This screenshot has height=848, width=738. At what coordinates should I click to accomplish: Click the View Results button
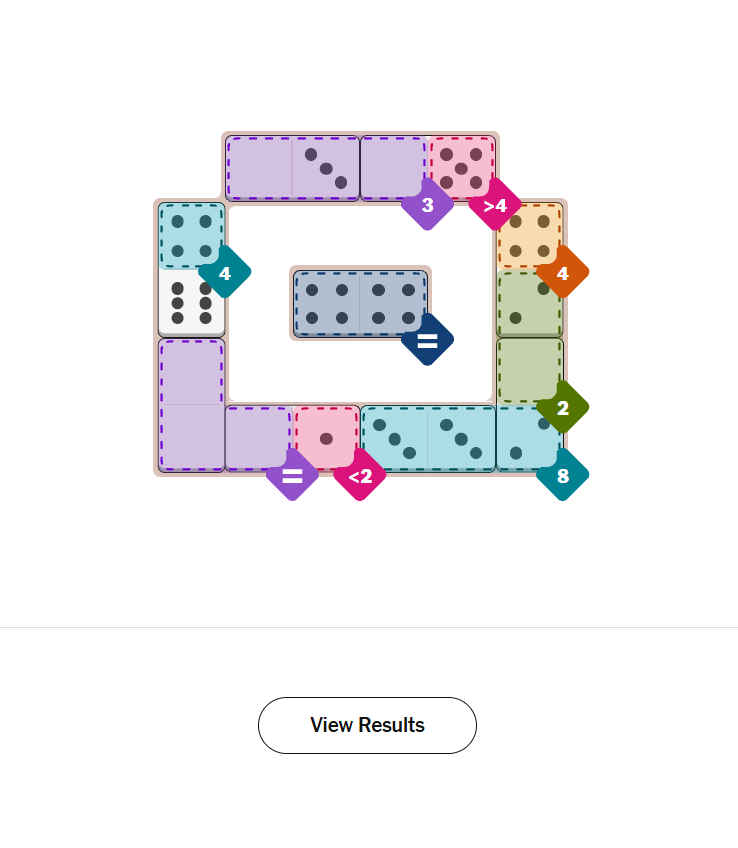[367, 725]
